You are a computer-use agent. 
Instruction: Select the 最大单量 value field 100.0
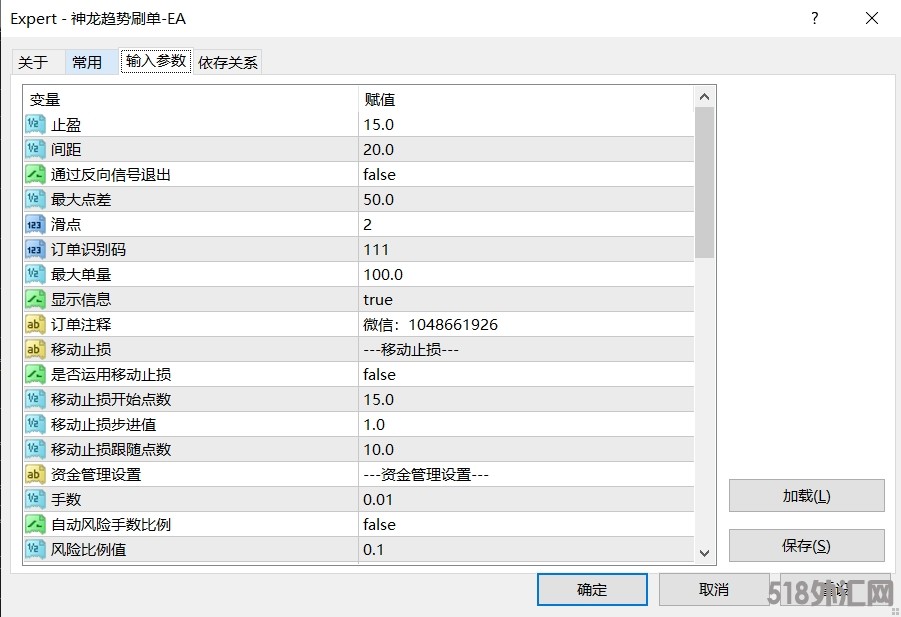384,275
